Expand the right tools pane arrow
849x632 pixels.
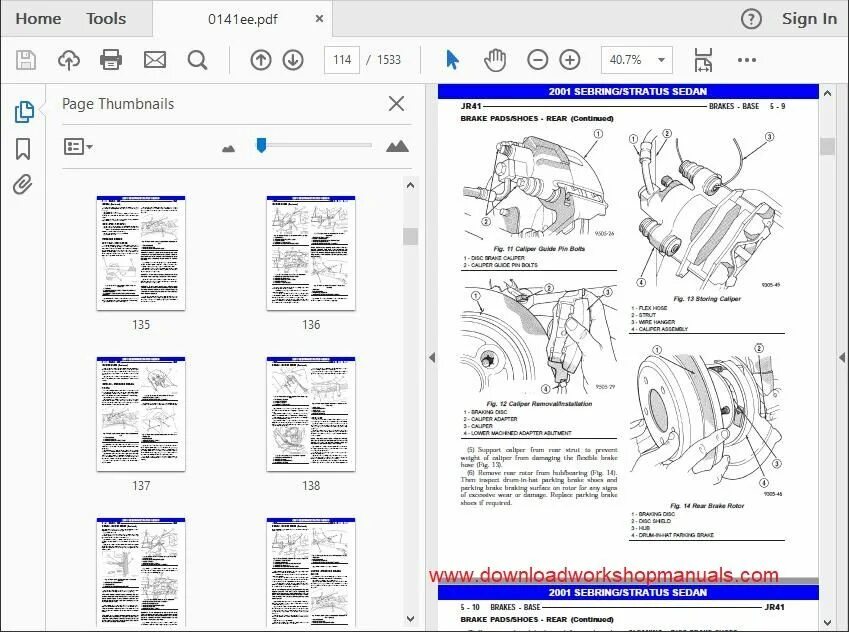(x=842, y=357)
